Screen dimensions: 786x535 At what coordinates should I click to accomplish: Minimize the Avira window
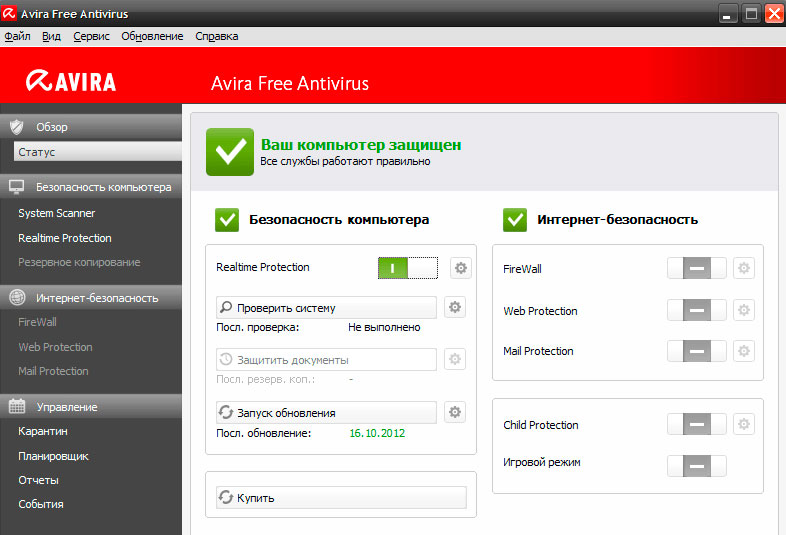point(727,14)
